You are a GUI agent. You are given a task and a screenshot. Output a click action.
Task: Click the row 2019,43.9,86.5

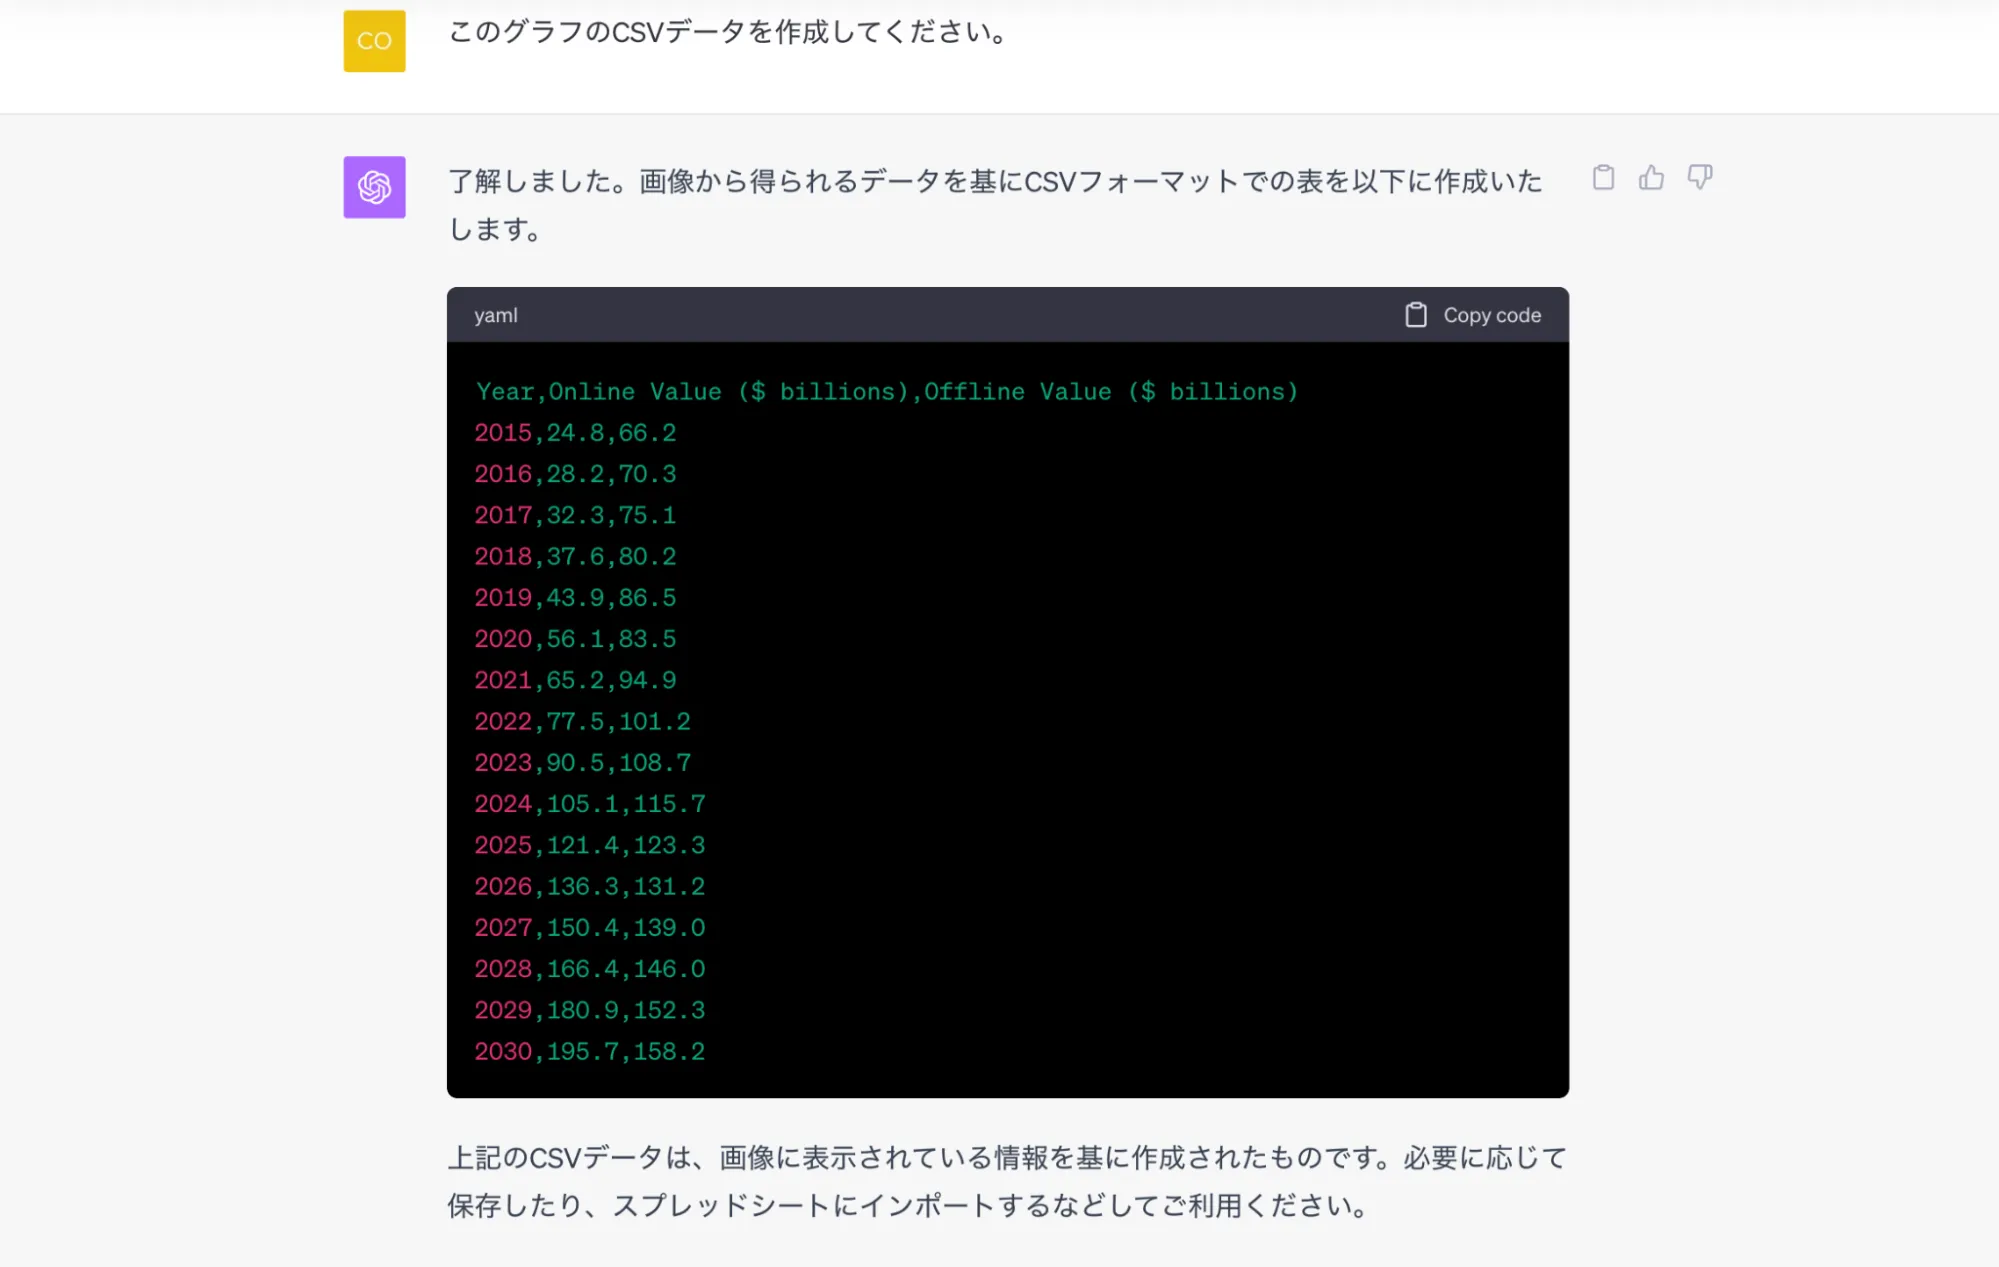[x=575, y=598]
